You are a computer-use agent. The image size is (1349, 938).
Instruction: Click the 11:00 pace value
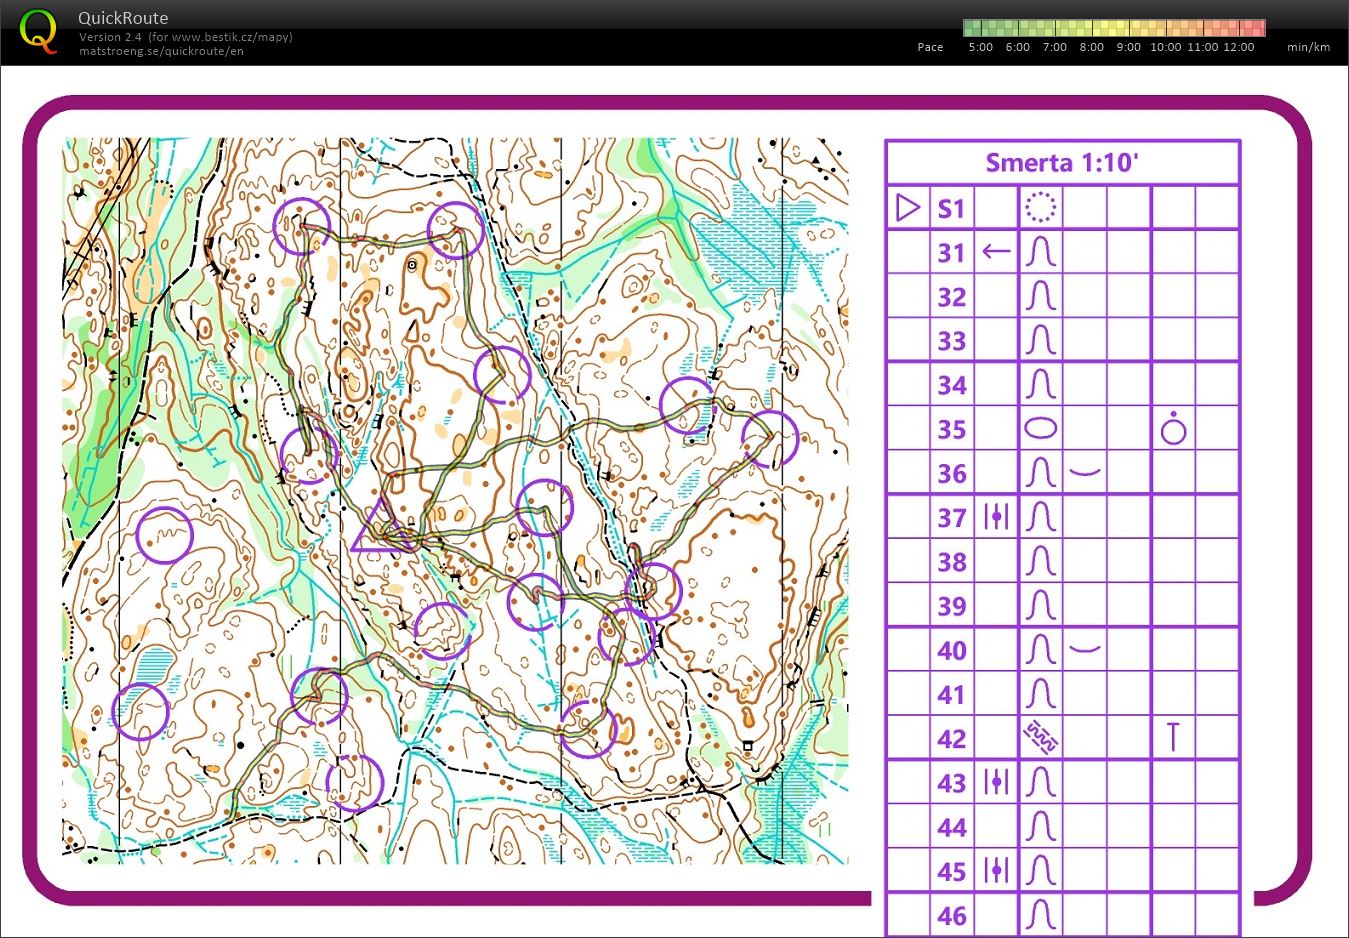[1203, 47]
